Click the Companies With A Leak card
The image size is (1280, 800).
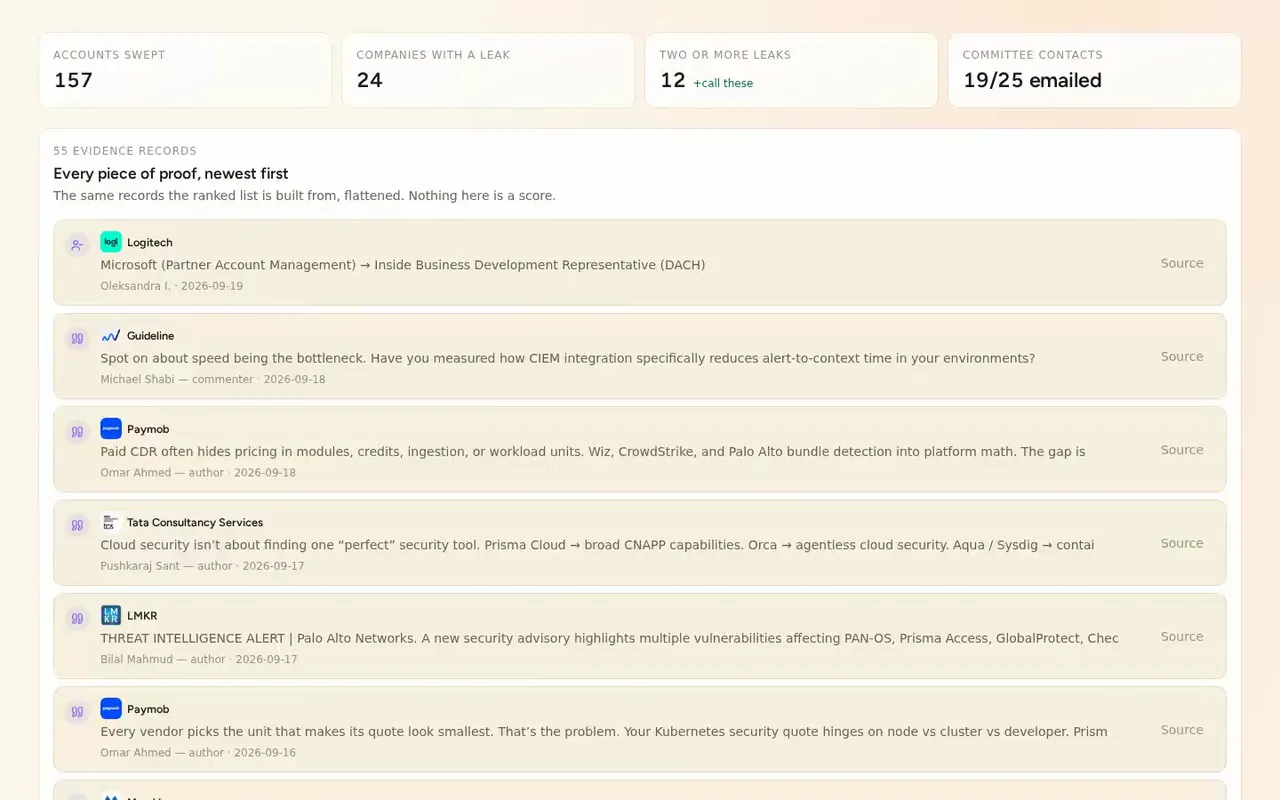[488, 70]
